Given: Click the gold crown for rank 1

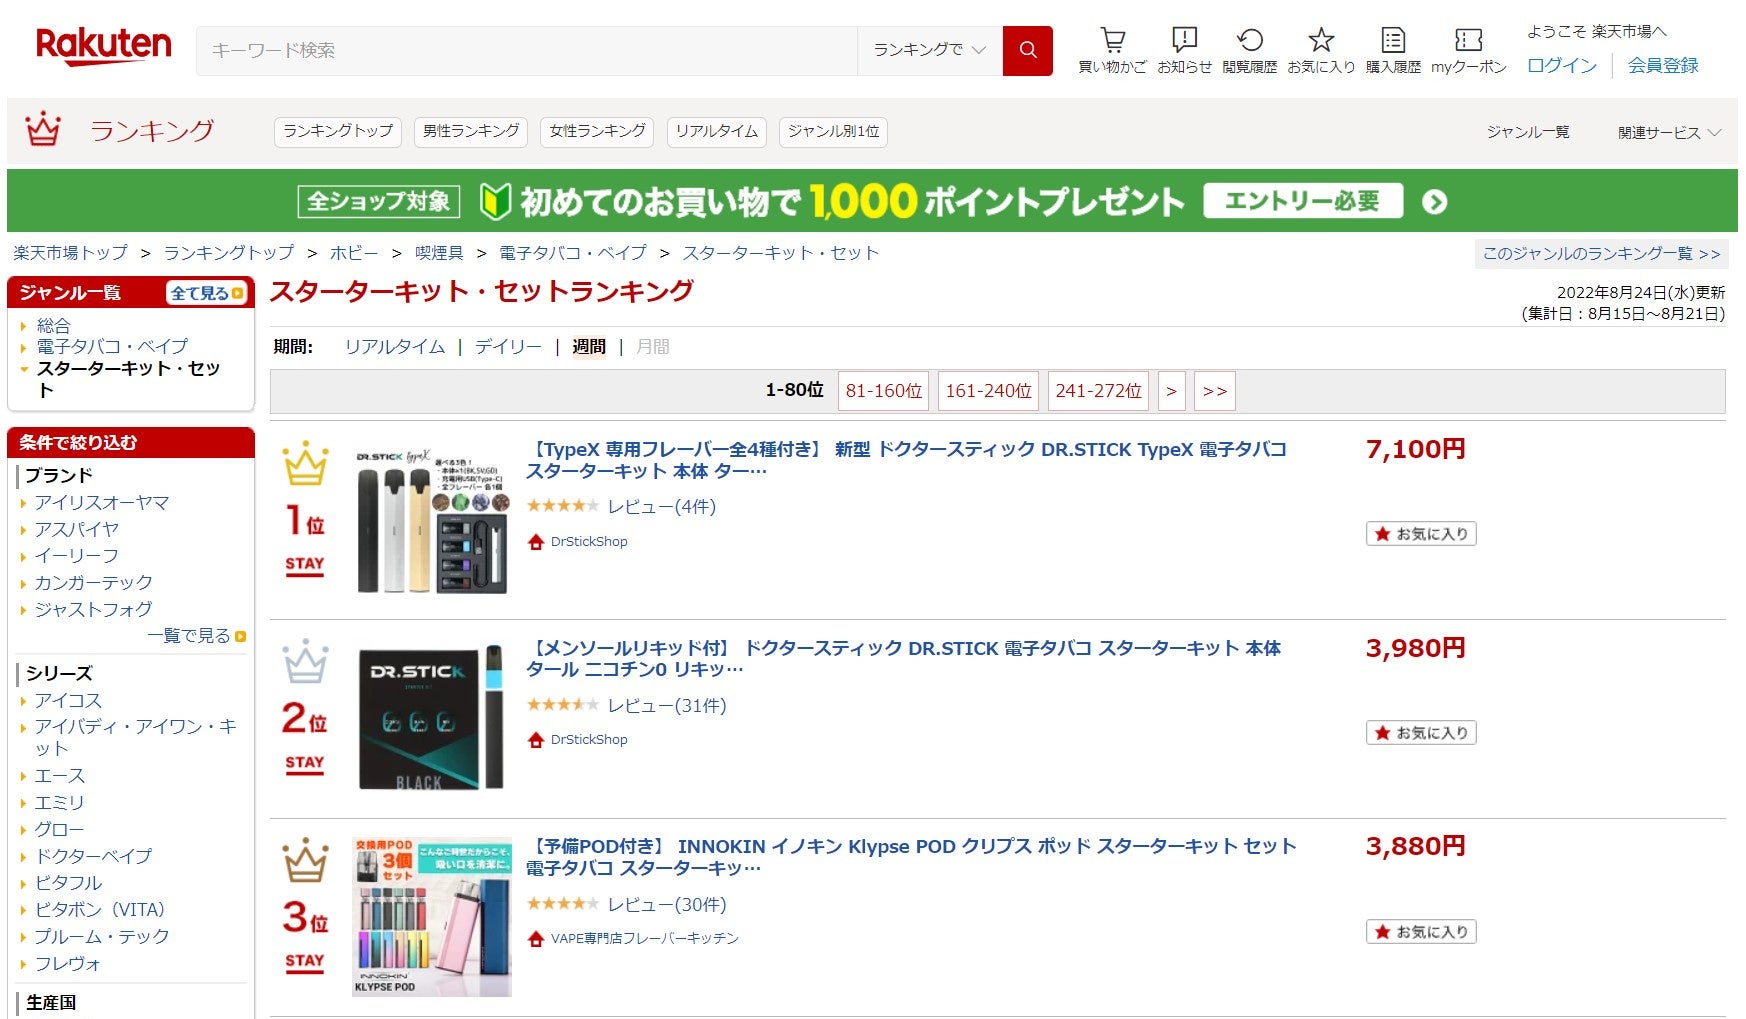Looking at the screenshot, I should (305, 464).
